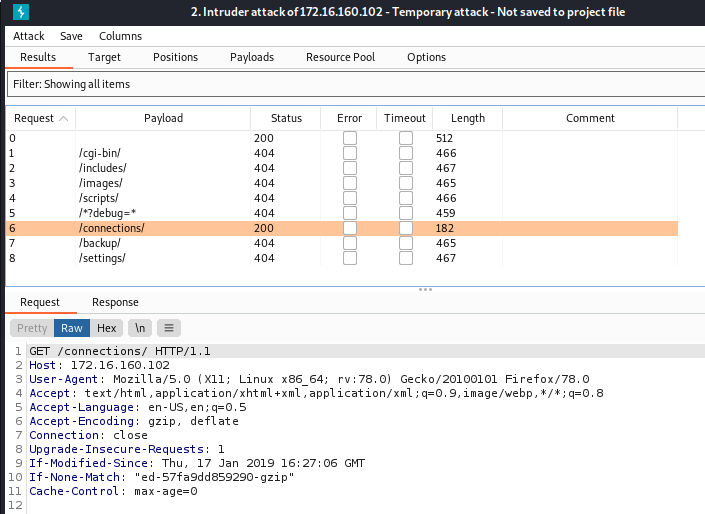
Task: Click the Cache-Control header line
Action: coord(113,491)
